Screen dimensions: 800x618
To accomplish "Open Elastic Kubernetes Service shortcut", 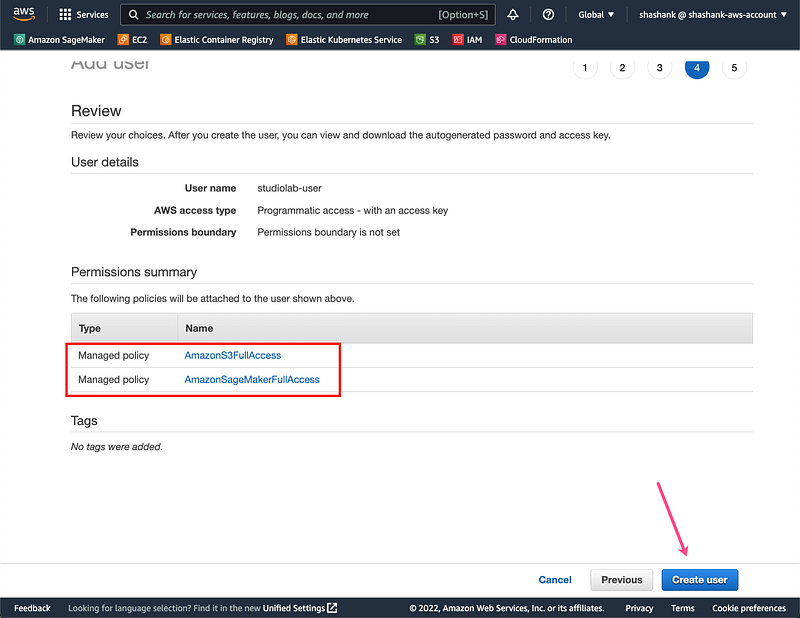I will click(344, 40).
